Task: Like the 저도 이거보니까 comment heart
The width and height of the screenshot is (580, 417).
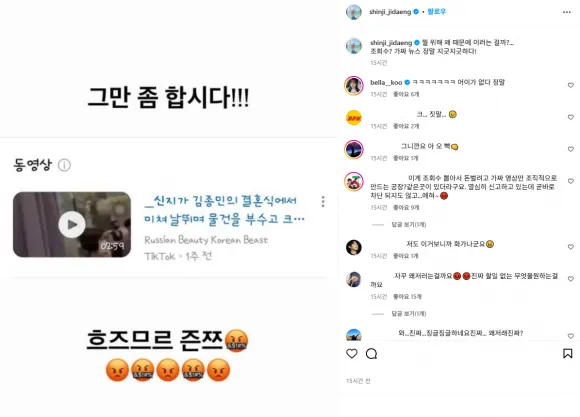Action: (571, 247)
